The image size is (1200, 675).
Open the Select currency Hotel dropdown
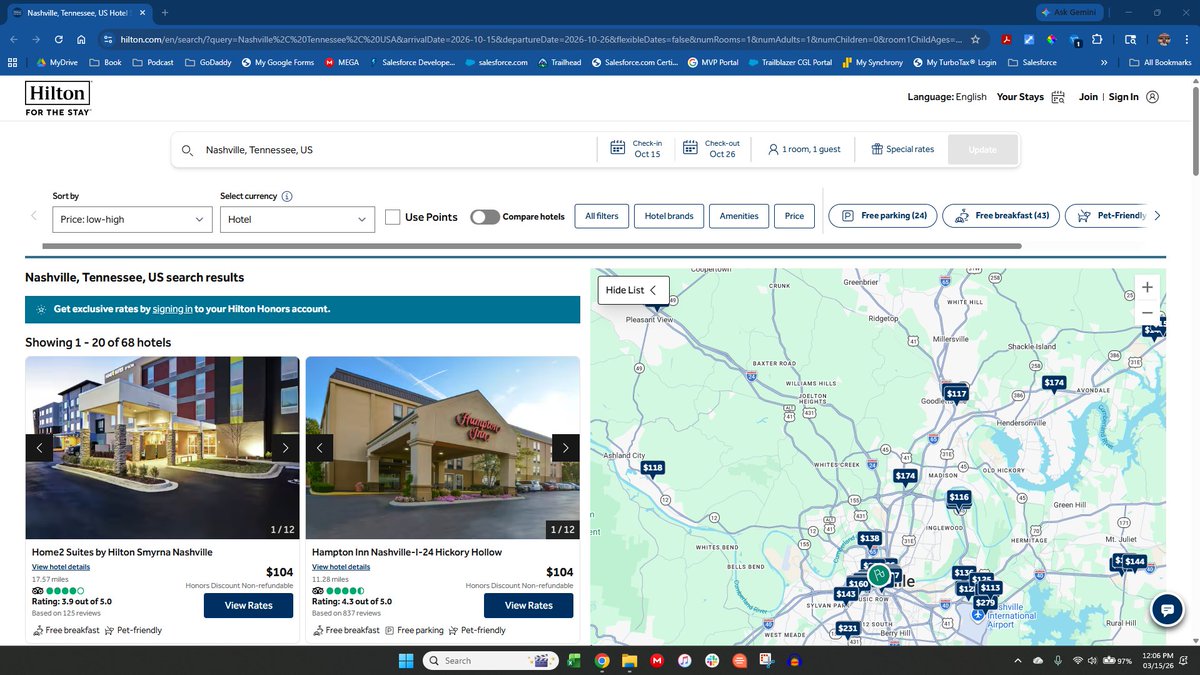(297, 219)
